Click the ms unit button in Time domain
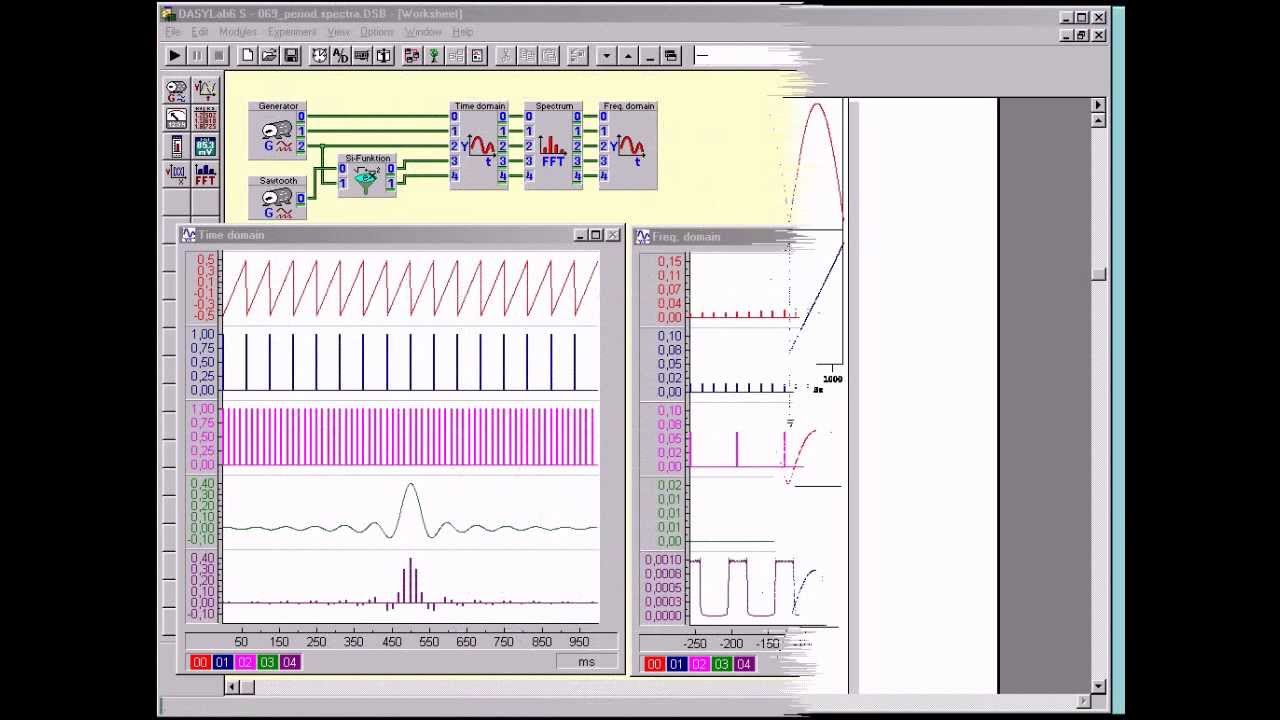This screenshot has height=720, width=1280. pyautogui.click(x=586, y=662)
